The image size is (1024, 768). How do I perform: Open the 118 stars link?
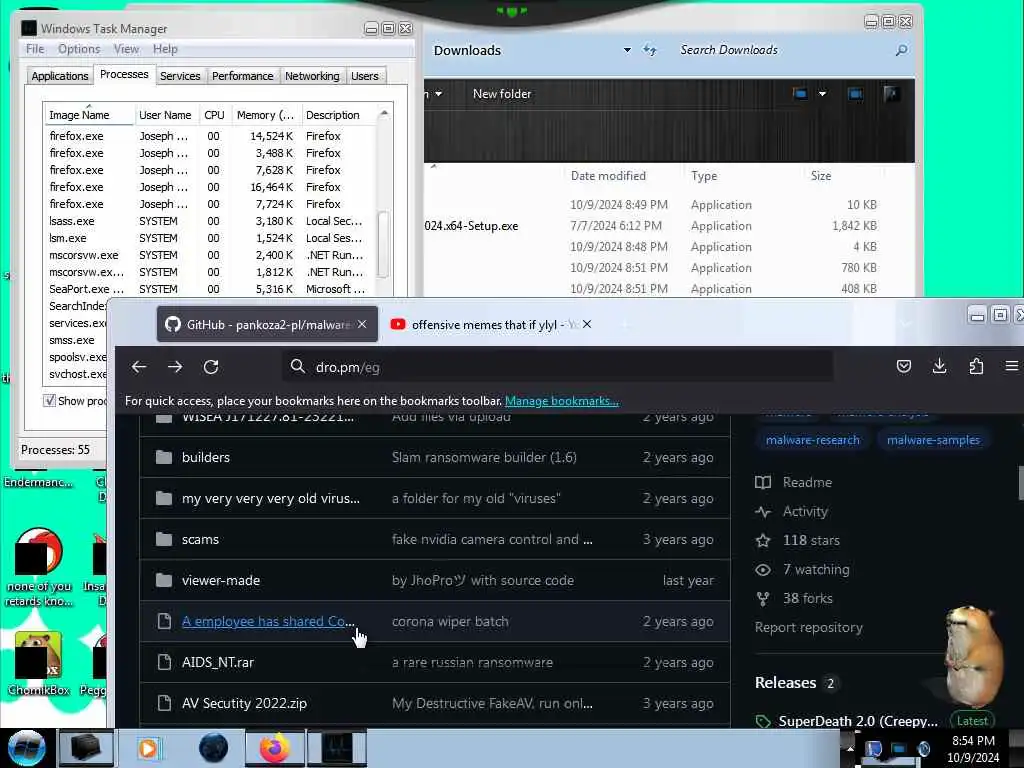(811, 540)
